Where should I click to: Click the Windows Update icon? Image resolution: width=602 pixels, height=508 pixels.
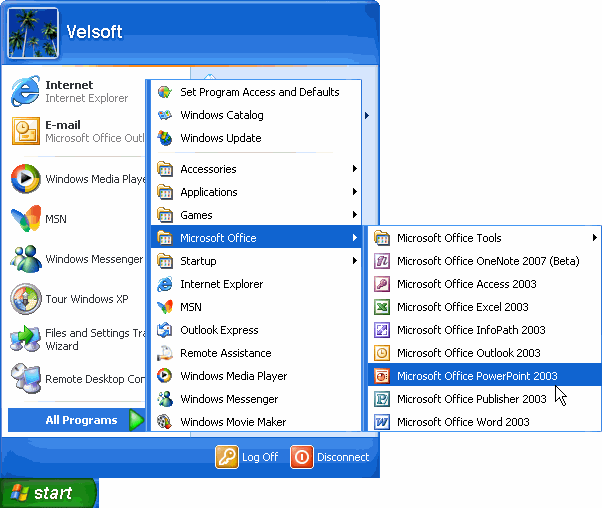[165, 138]
